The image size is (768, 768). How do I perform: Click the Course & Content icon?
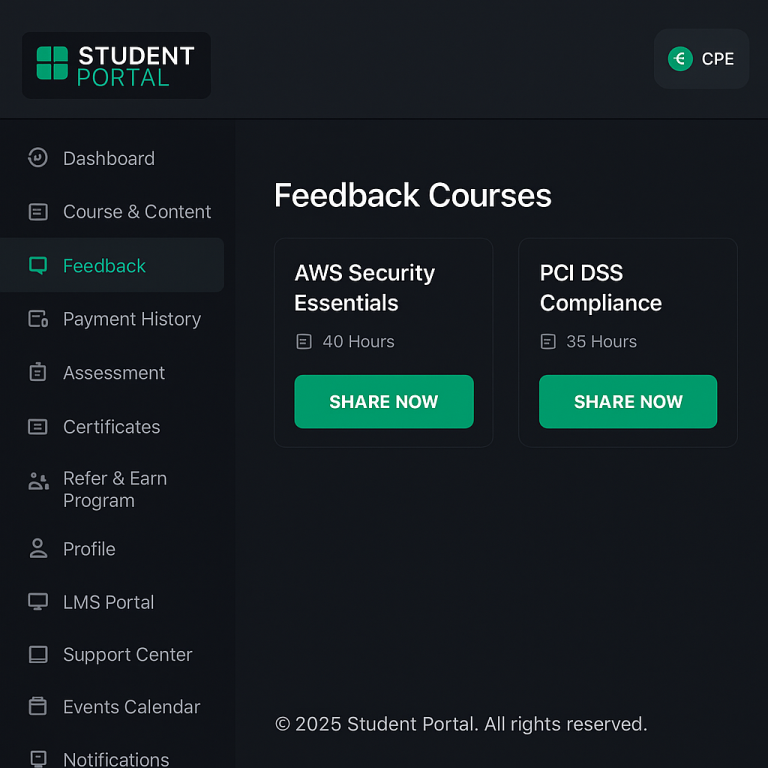(38, 212)
